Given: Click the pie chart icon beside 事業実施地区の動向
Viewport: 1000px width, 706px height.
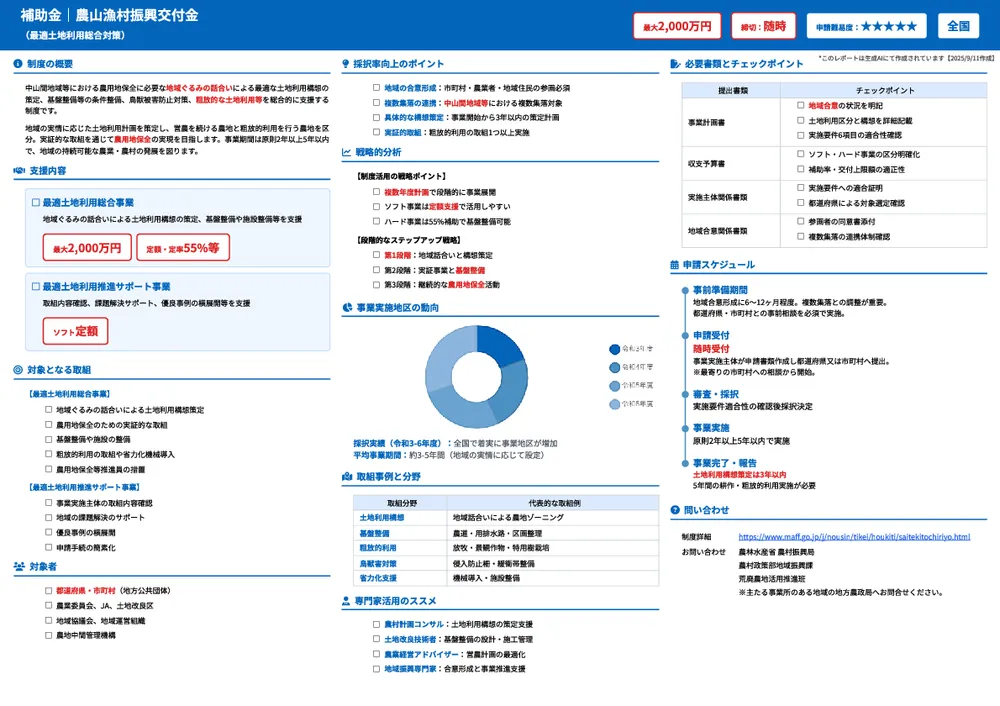Looking at the screenshot, I should click(346, 308).
